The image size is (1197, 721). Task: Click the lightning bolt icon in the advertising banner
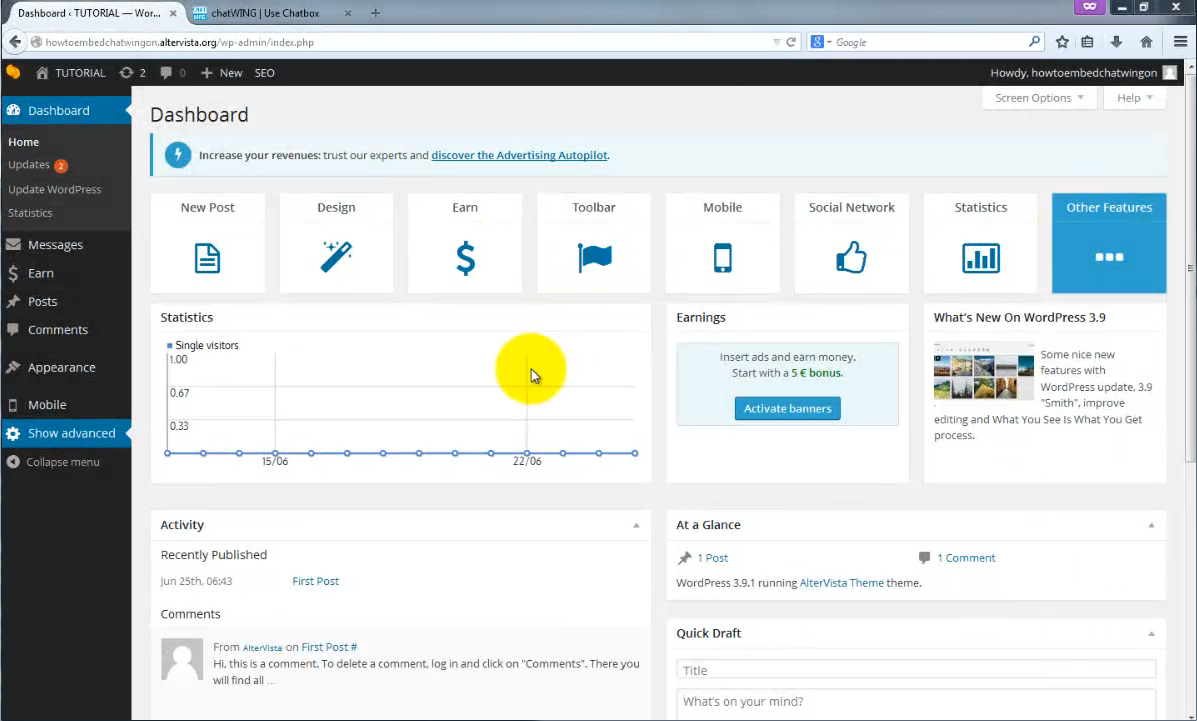point(178,155)
